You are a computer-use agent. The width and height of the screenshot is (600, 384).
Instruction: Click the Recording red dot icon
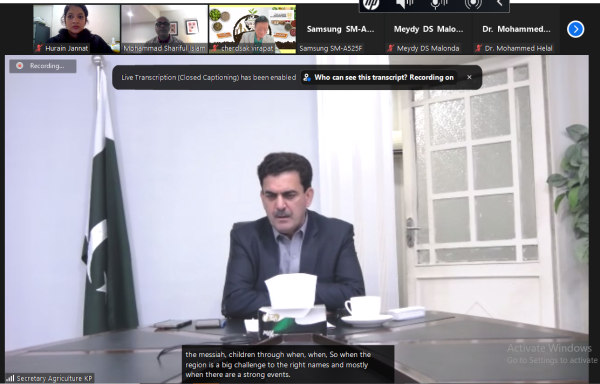click(19, 66)
